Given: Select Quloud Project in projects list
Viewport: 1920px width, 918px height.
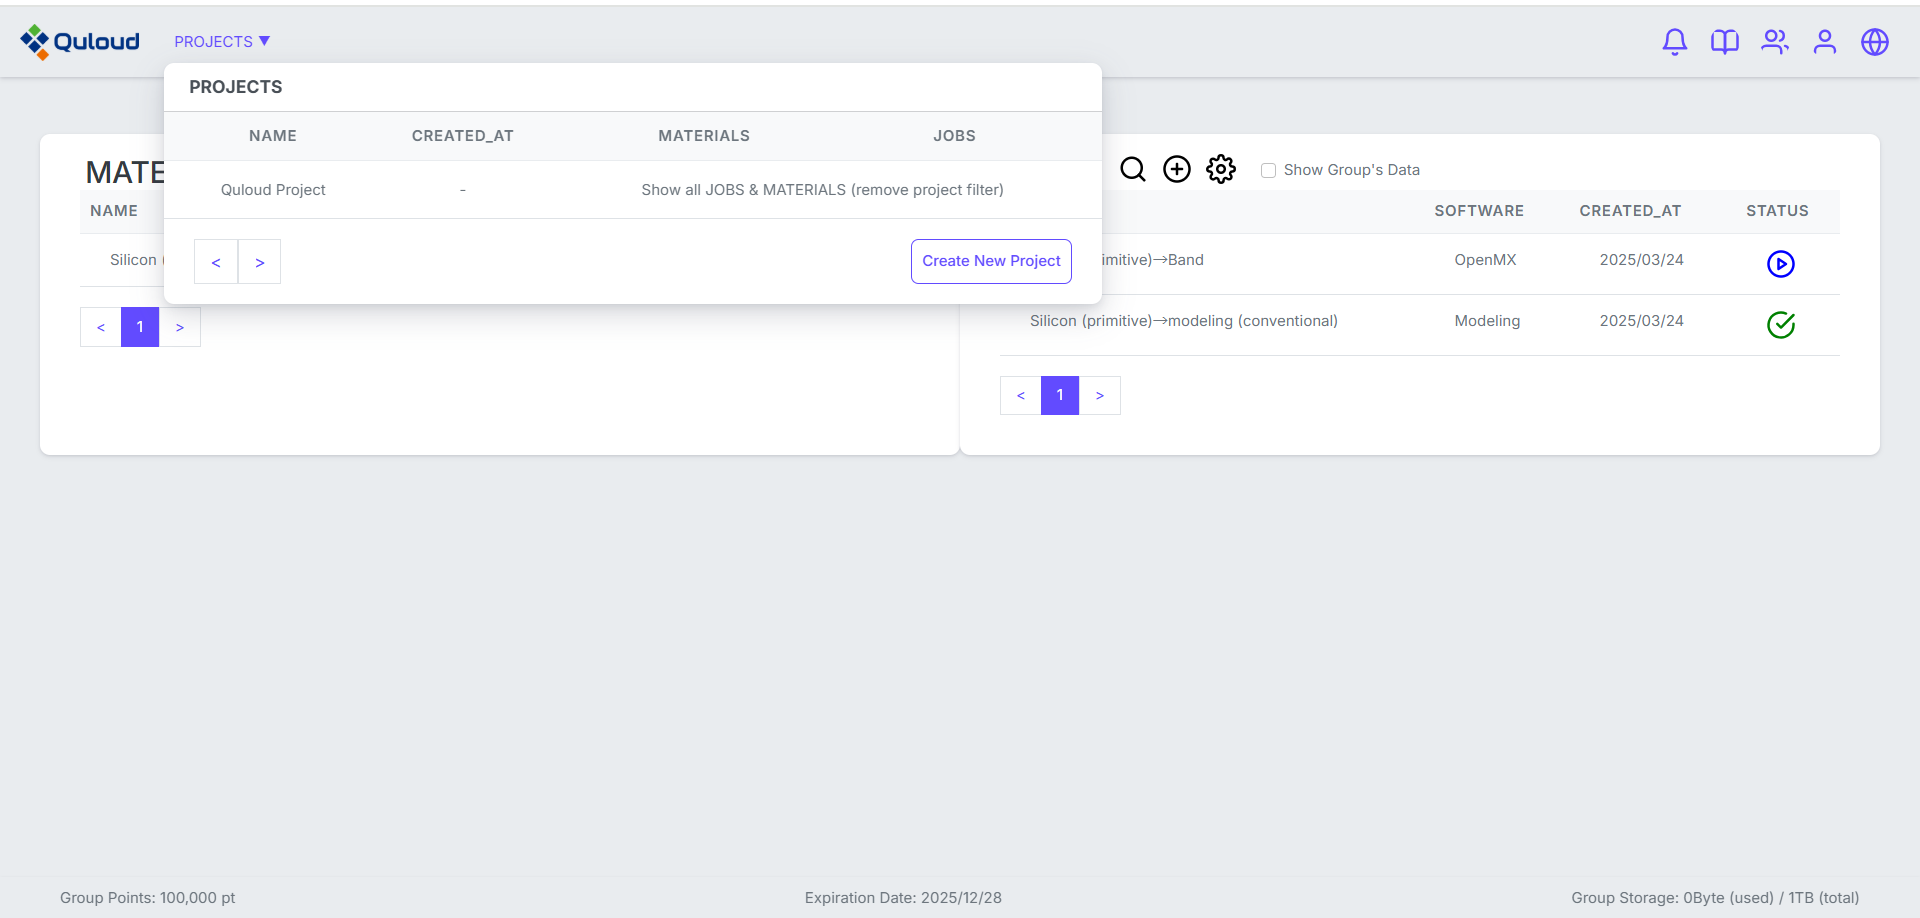Looking at the screenshot, I should click(x=273, y=190).
